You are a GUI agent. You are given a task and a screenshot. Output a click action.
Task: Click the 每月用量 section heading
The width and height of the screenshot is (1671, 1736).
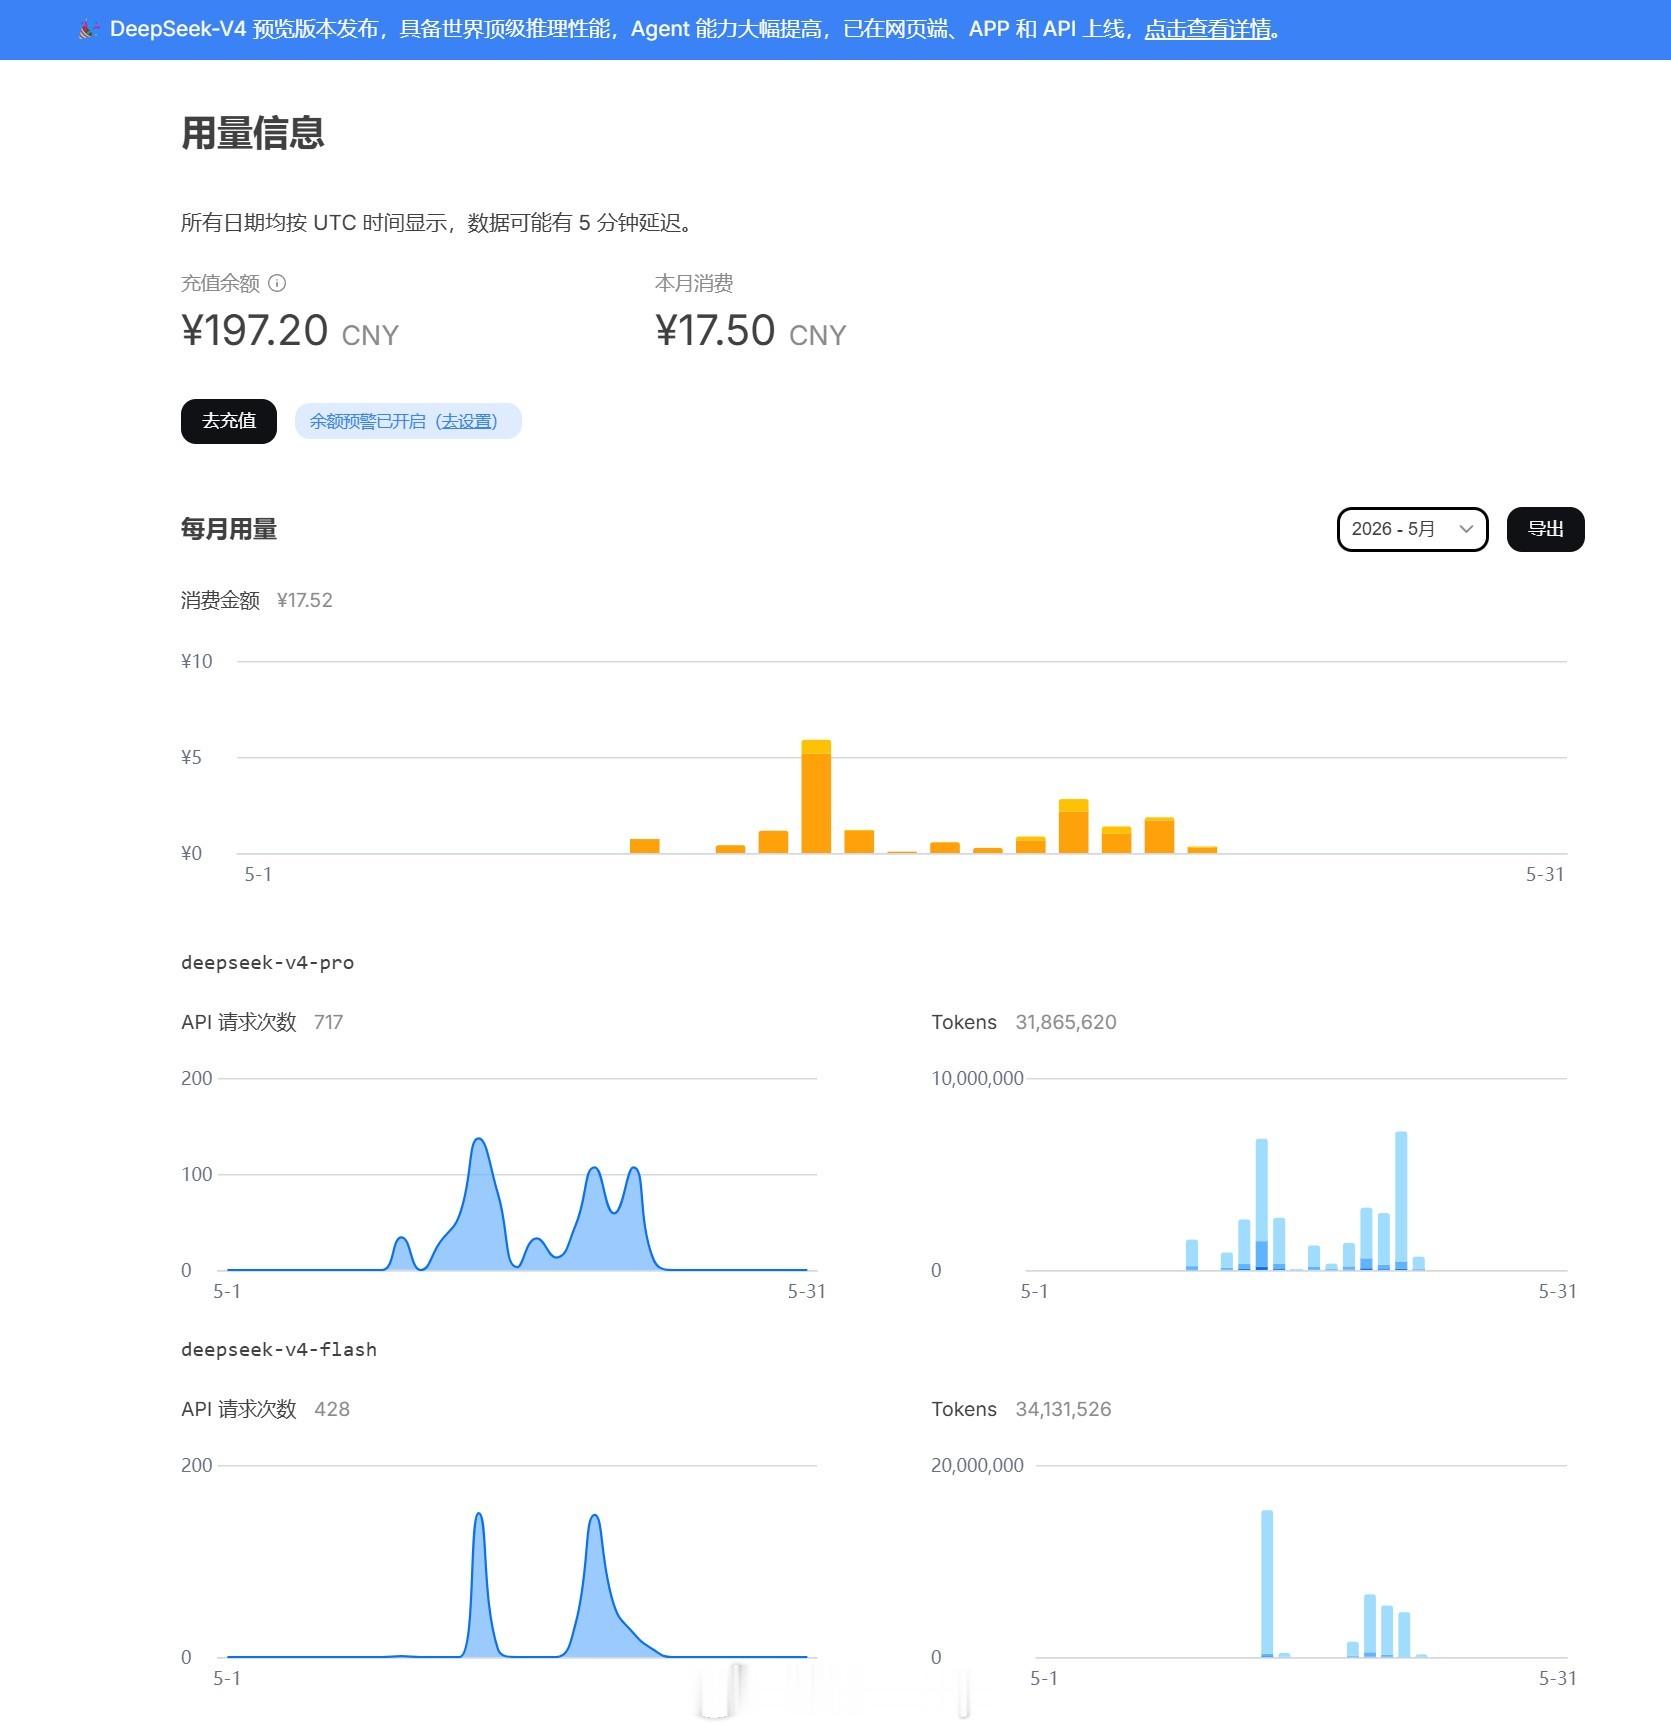click(x=229, y=529)
